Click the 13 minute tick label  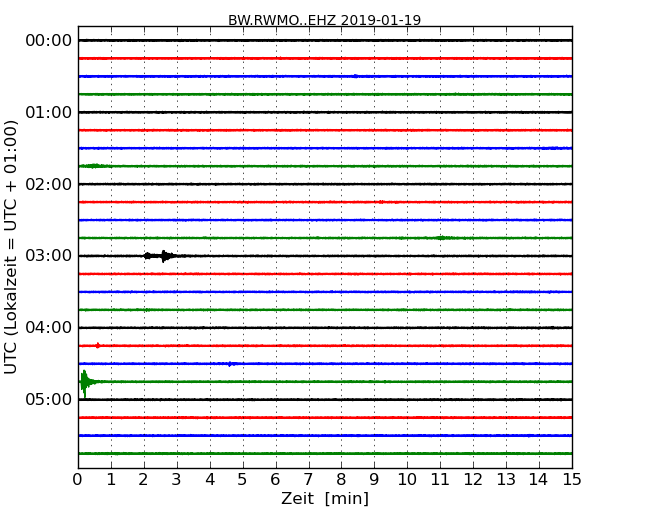(506, 479)
